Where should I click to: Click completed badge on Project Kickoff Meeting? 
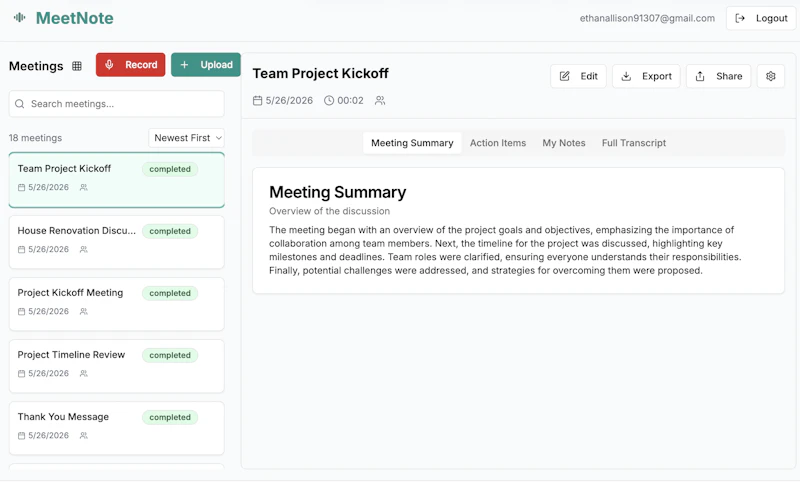point(170,293)
